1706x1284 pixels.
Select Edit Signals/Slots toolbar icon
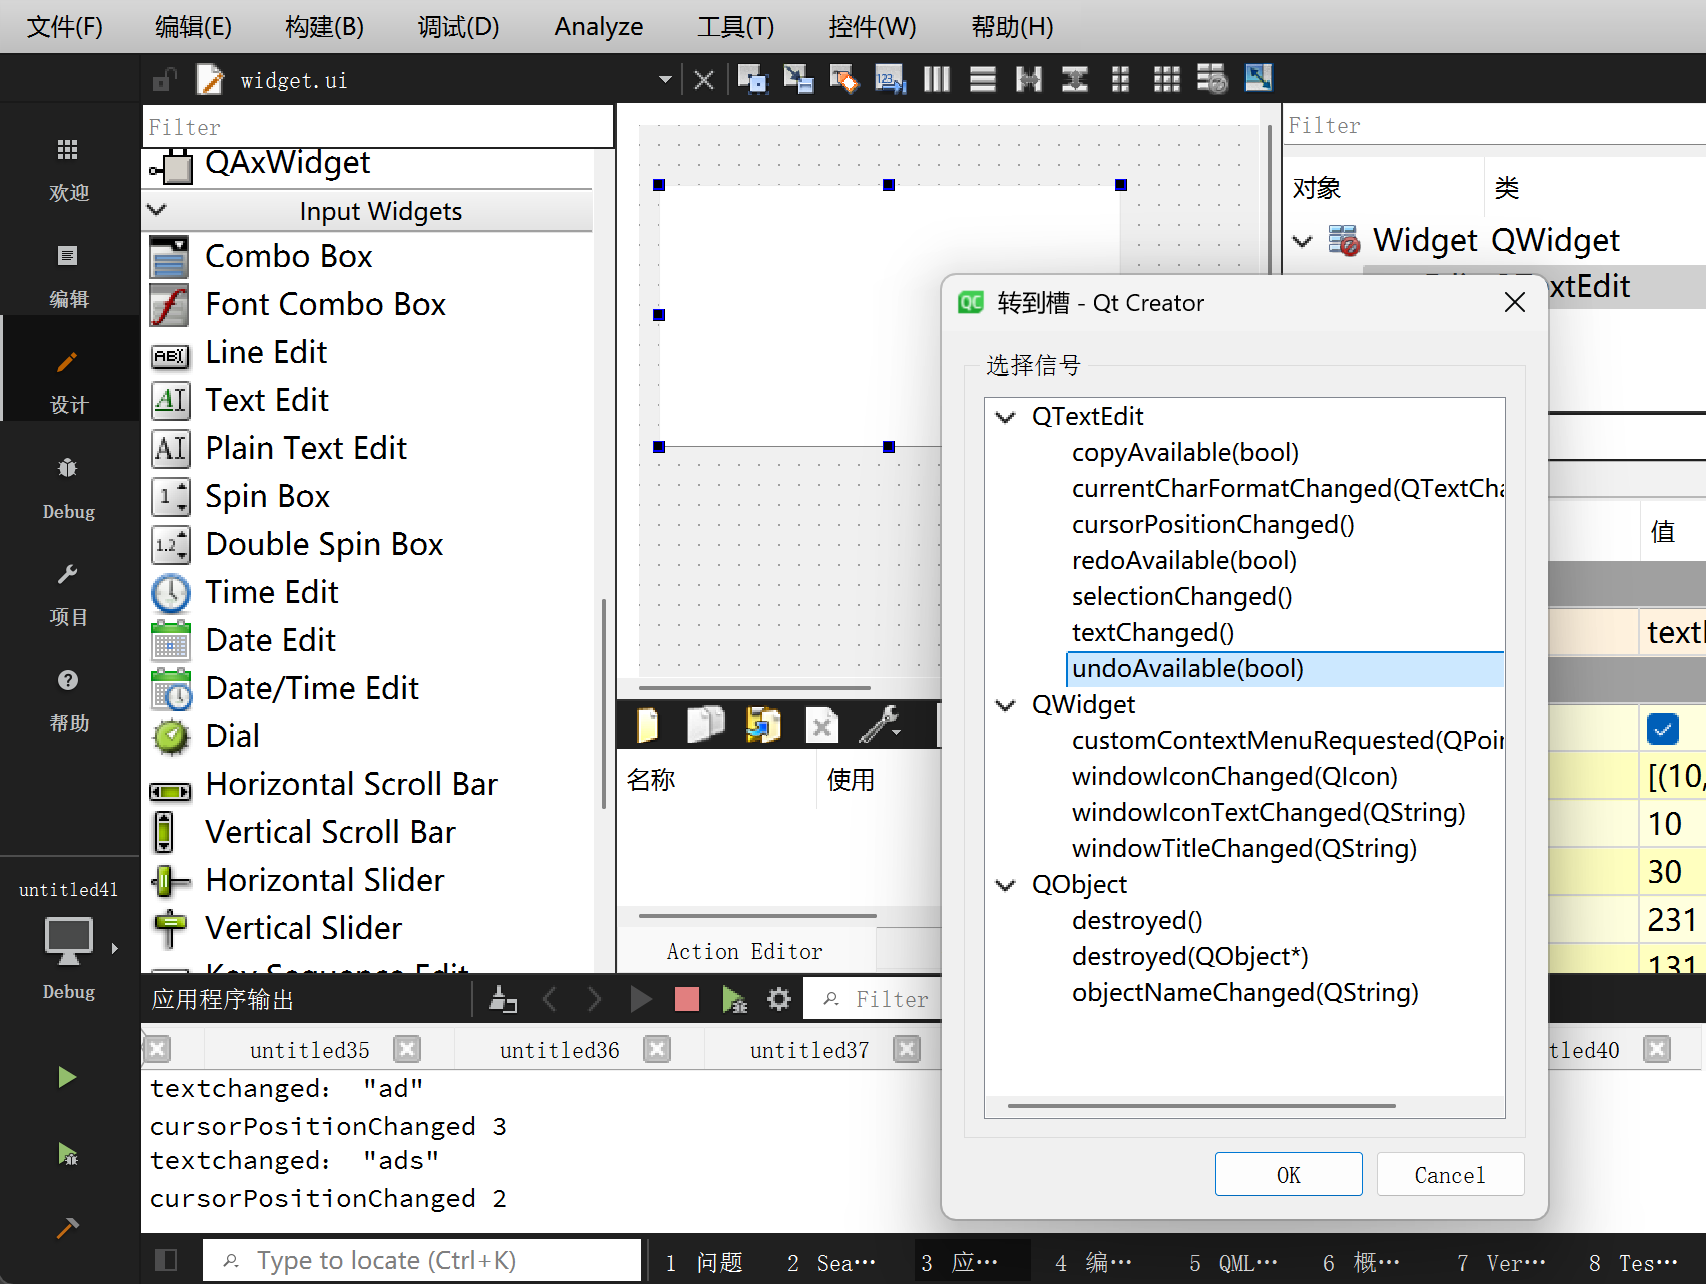click(798, 79)
